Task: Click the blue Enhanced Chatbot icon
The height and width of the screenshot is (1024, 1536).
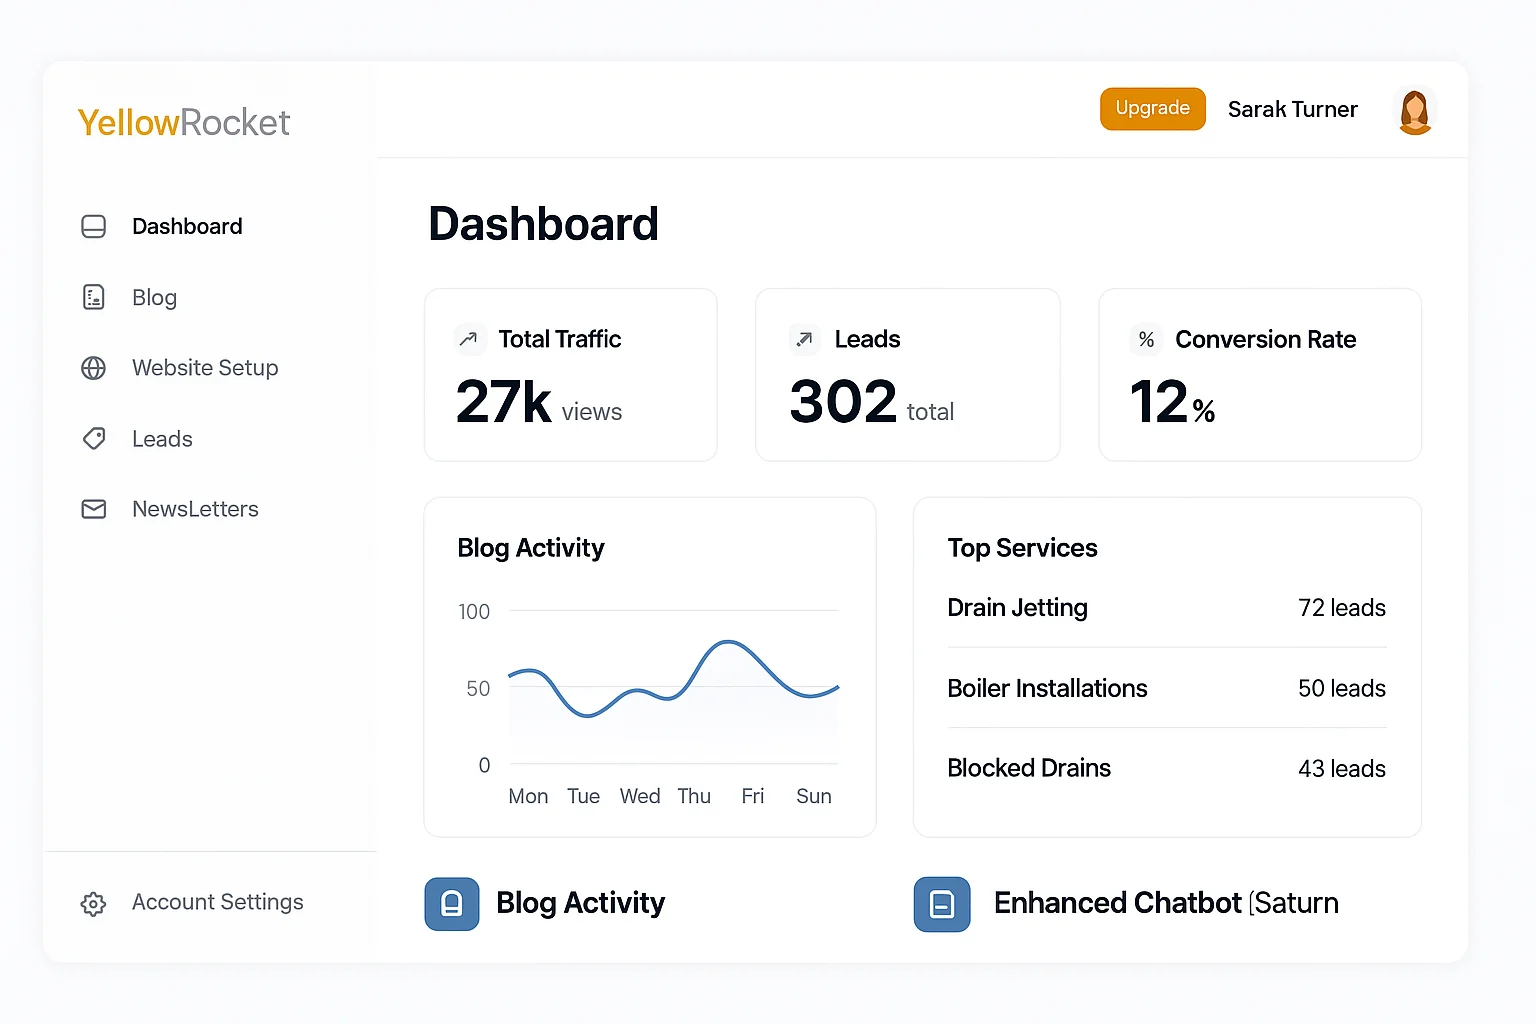Action: pyautogui.click(x=942, y=904)
